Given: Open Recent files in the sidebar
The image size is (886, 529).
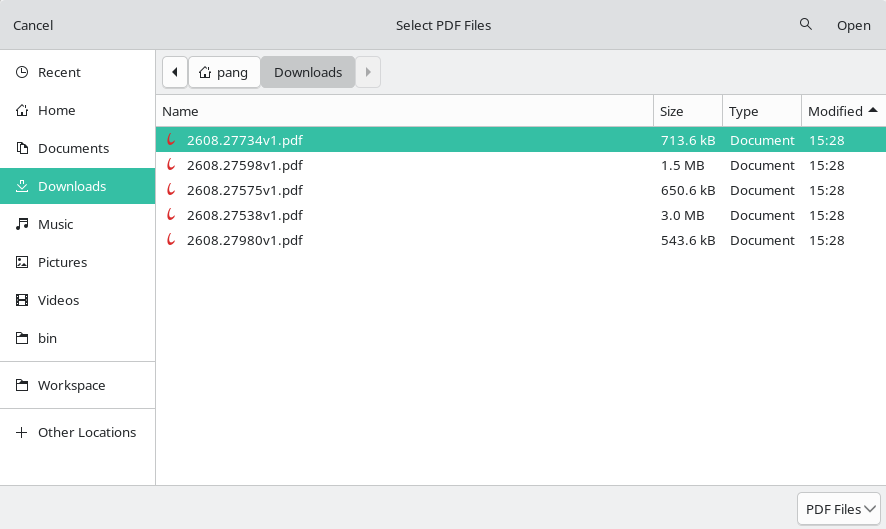Looking at the screenshot, I should (x=77, y=72).
